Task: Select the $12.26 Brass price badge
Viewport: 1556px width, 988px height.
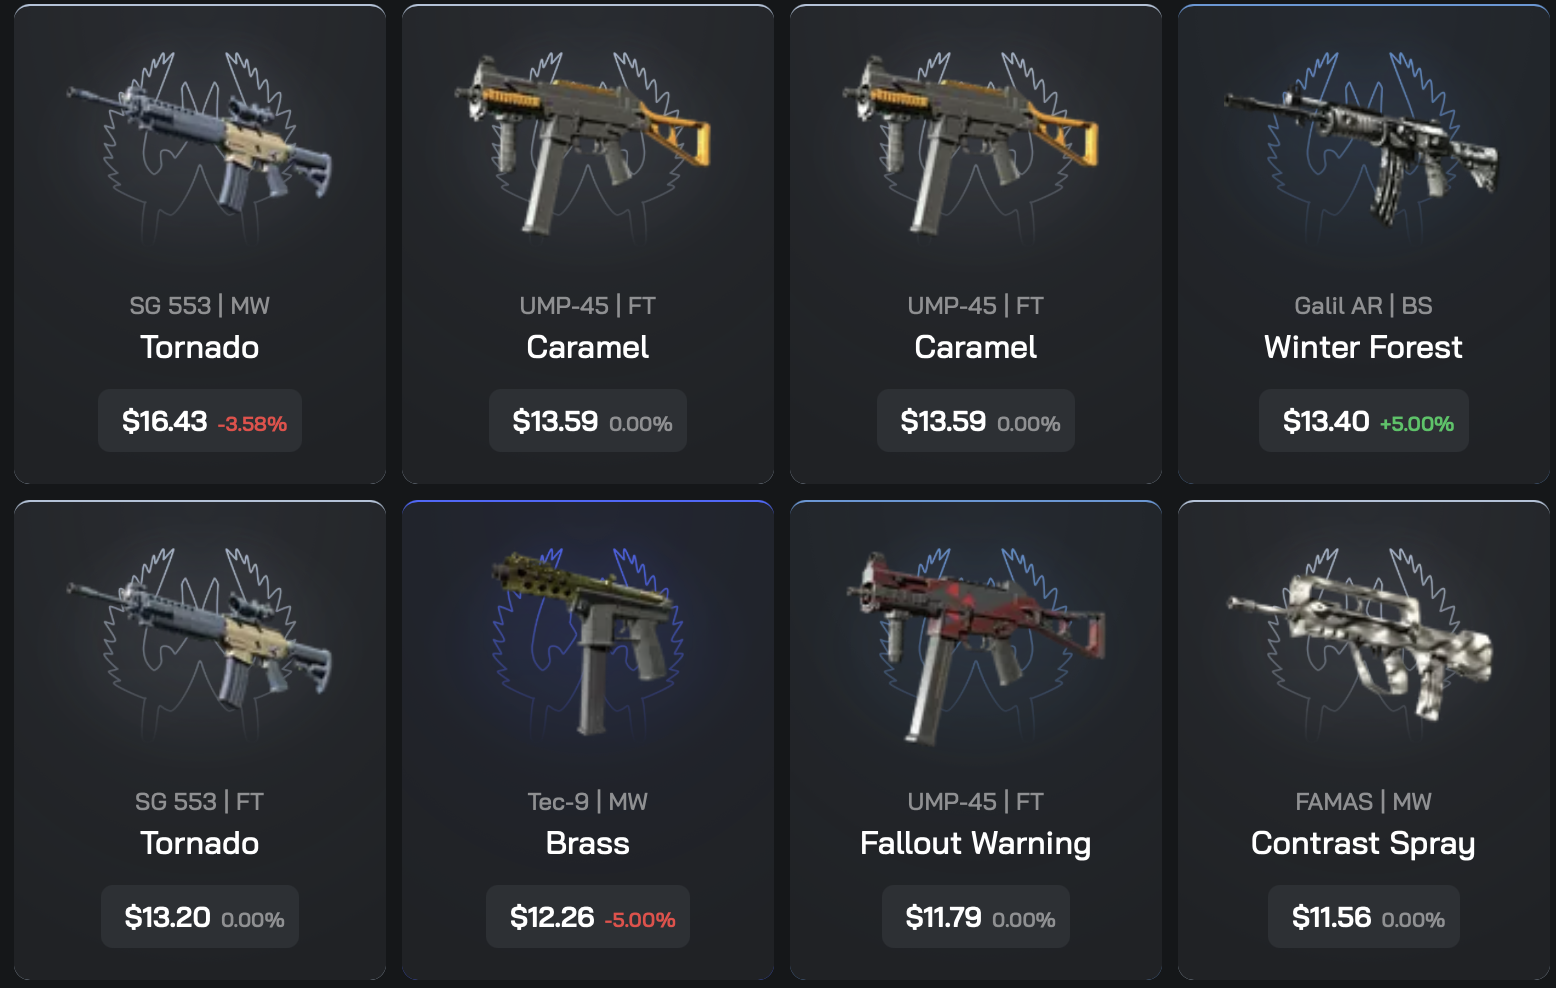Action: [x=588, y=917]
